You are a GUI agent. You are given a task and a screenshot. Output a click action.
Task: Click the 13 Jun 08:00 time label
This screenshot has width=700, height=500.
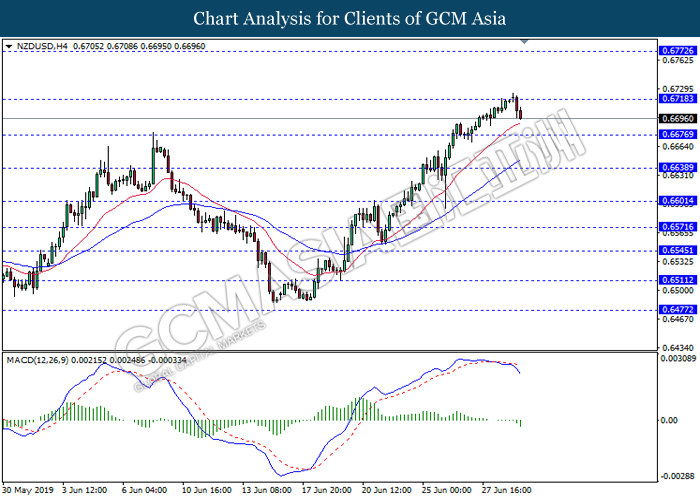[x=267, y=490]
